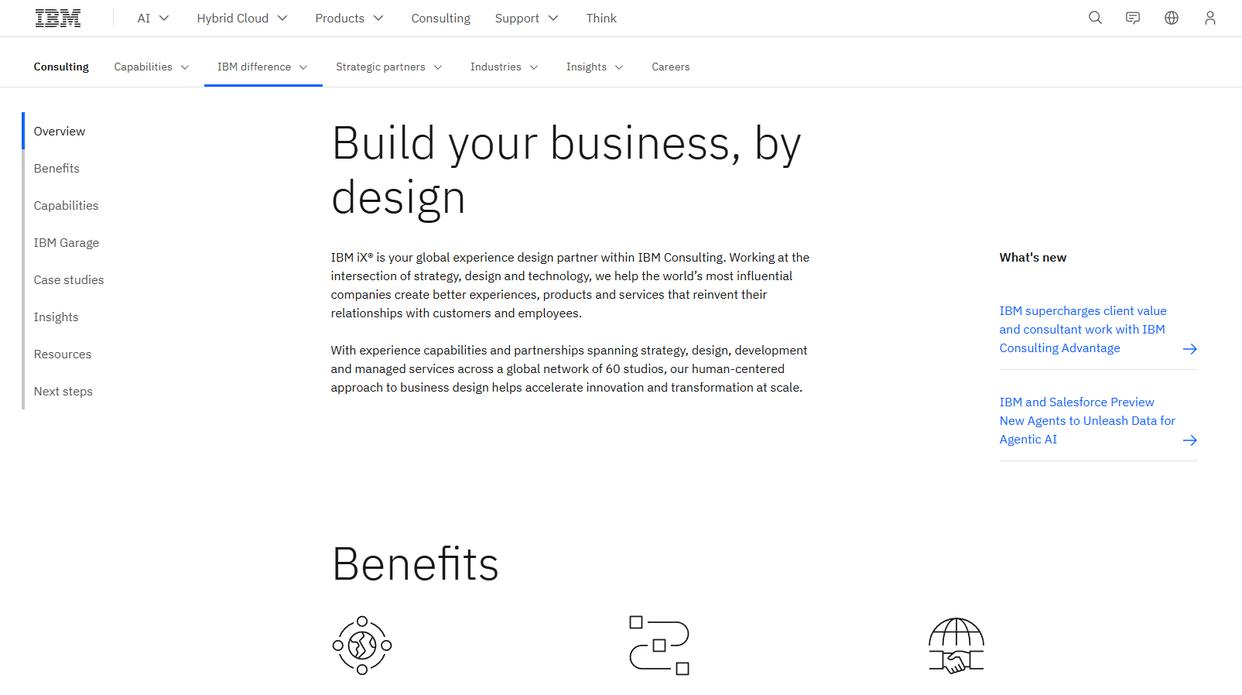
Task: Open the globe region selector icon
Action: point(1171,18)
